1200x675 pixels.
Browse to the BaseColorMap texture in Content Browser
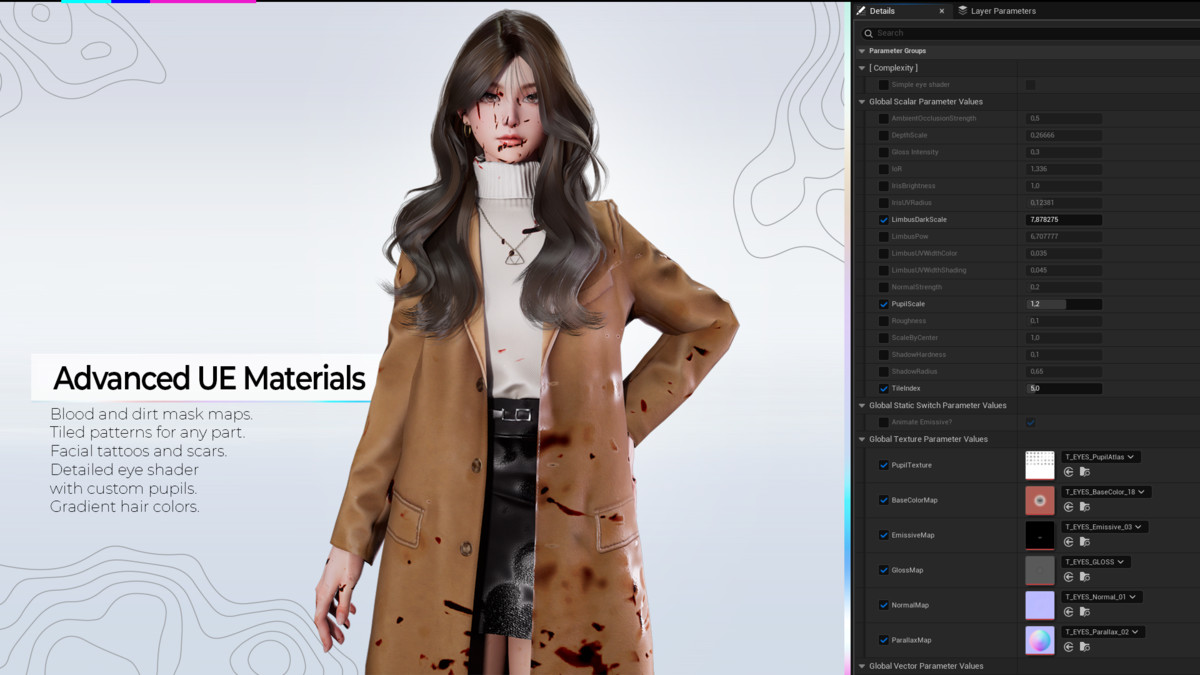coord(1085,507)
